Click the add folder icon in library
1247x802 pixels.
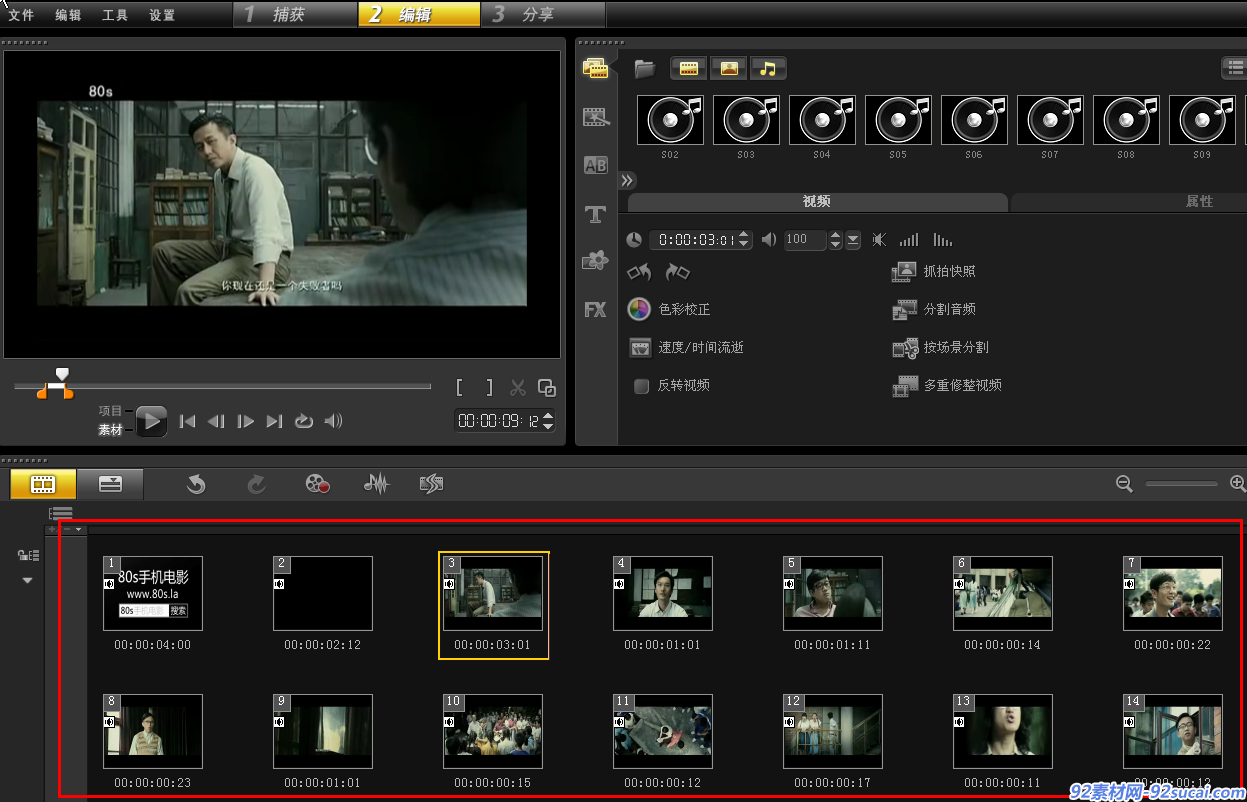[x=644, y=68]
